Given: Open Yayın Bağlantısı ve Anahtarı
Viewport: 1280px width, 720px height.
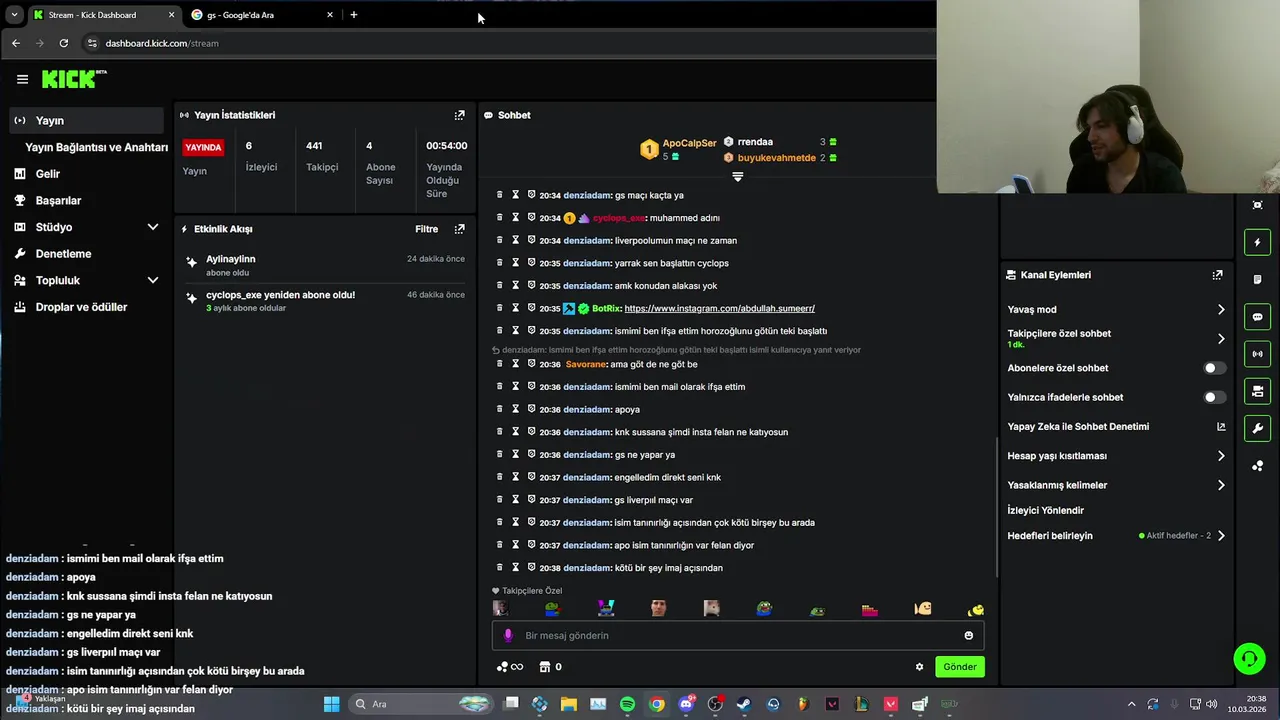Looking at the screenshot, I should coord(96,147).
